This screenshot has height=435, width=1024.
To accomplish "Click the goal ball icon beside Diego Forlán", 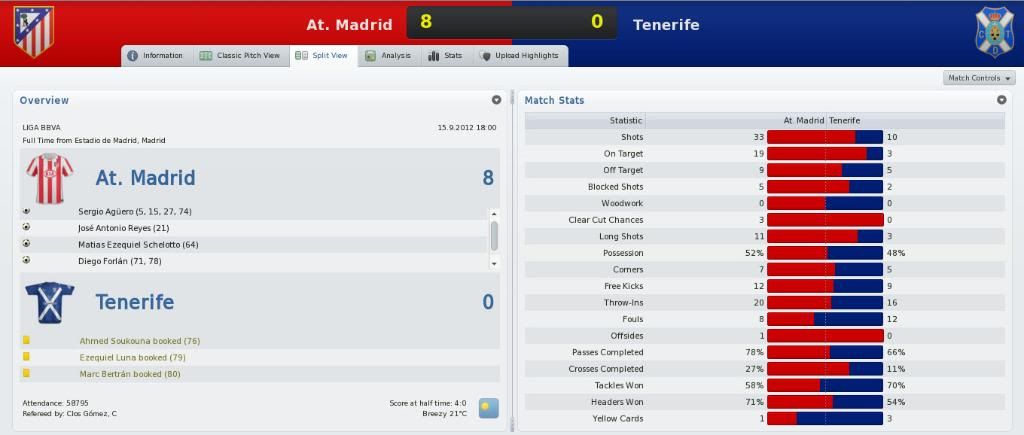I will click(x=26, y=260).
